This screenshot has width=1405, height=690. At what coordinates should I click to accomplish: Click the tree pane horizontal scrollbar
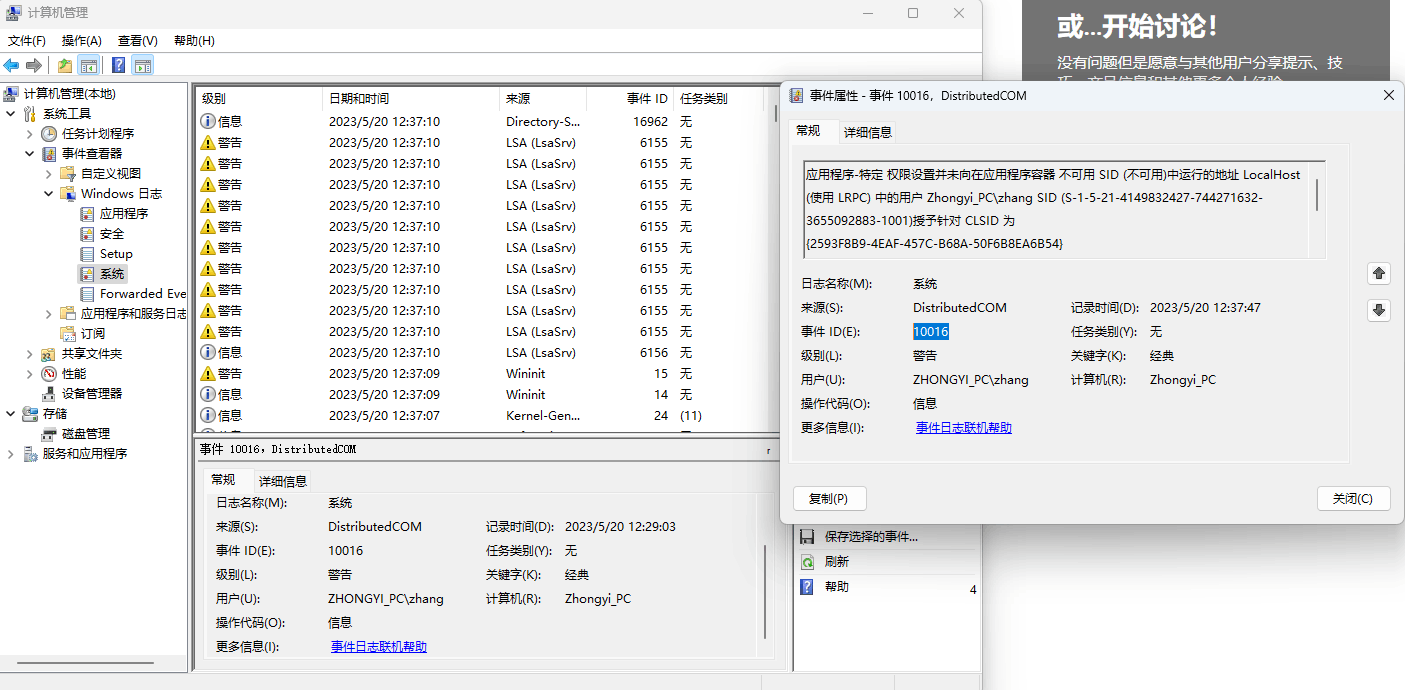85,663
